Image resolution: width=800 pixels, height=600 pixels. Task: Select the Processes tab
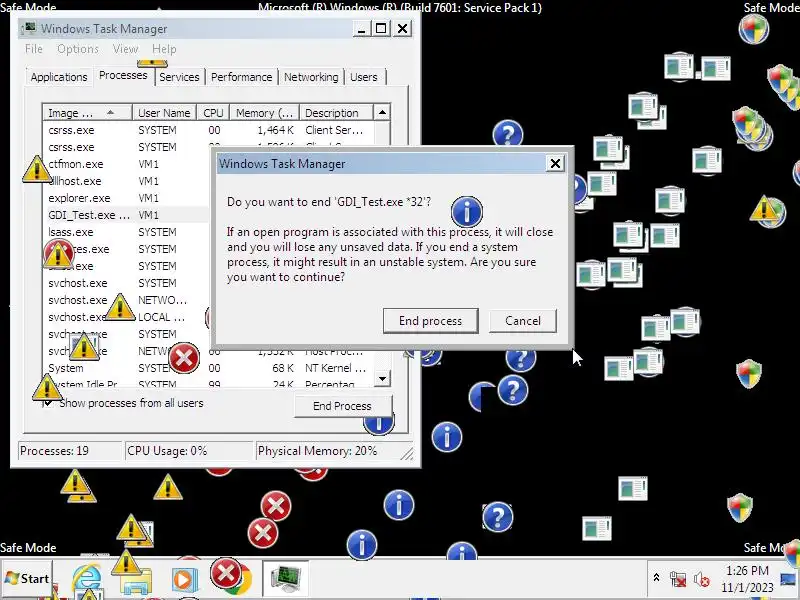[123, 76]
